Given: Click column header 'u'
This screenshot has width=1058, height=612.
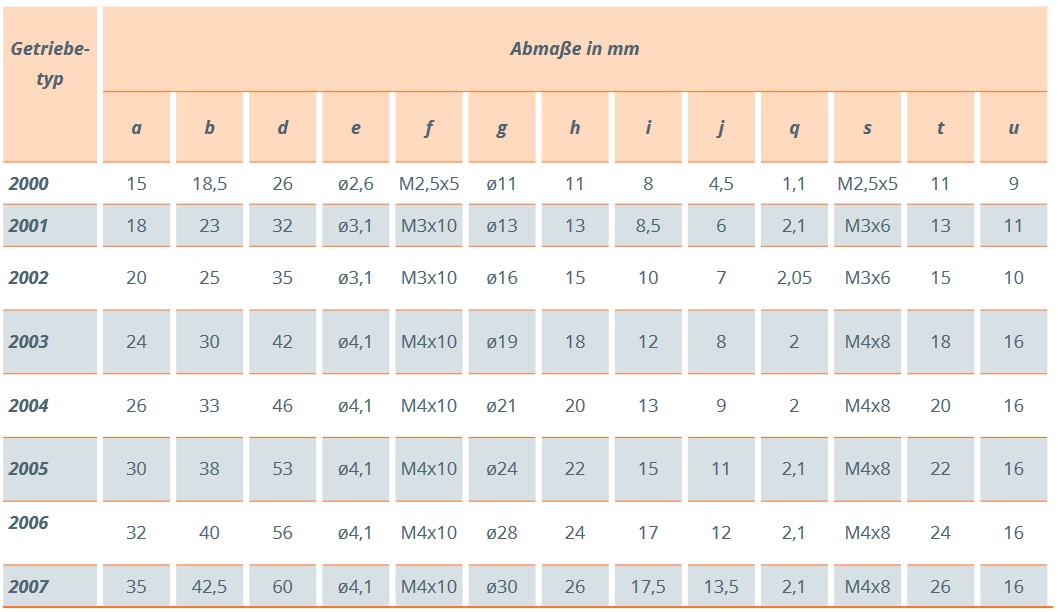Looking at the screenshot, I should click(1013, 127).
